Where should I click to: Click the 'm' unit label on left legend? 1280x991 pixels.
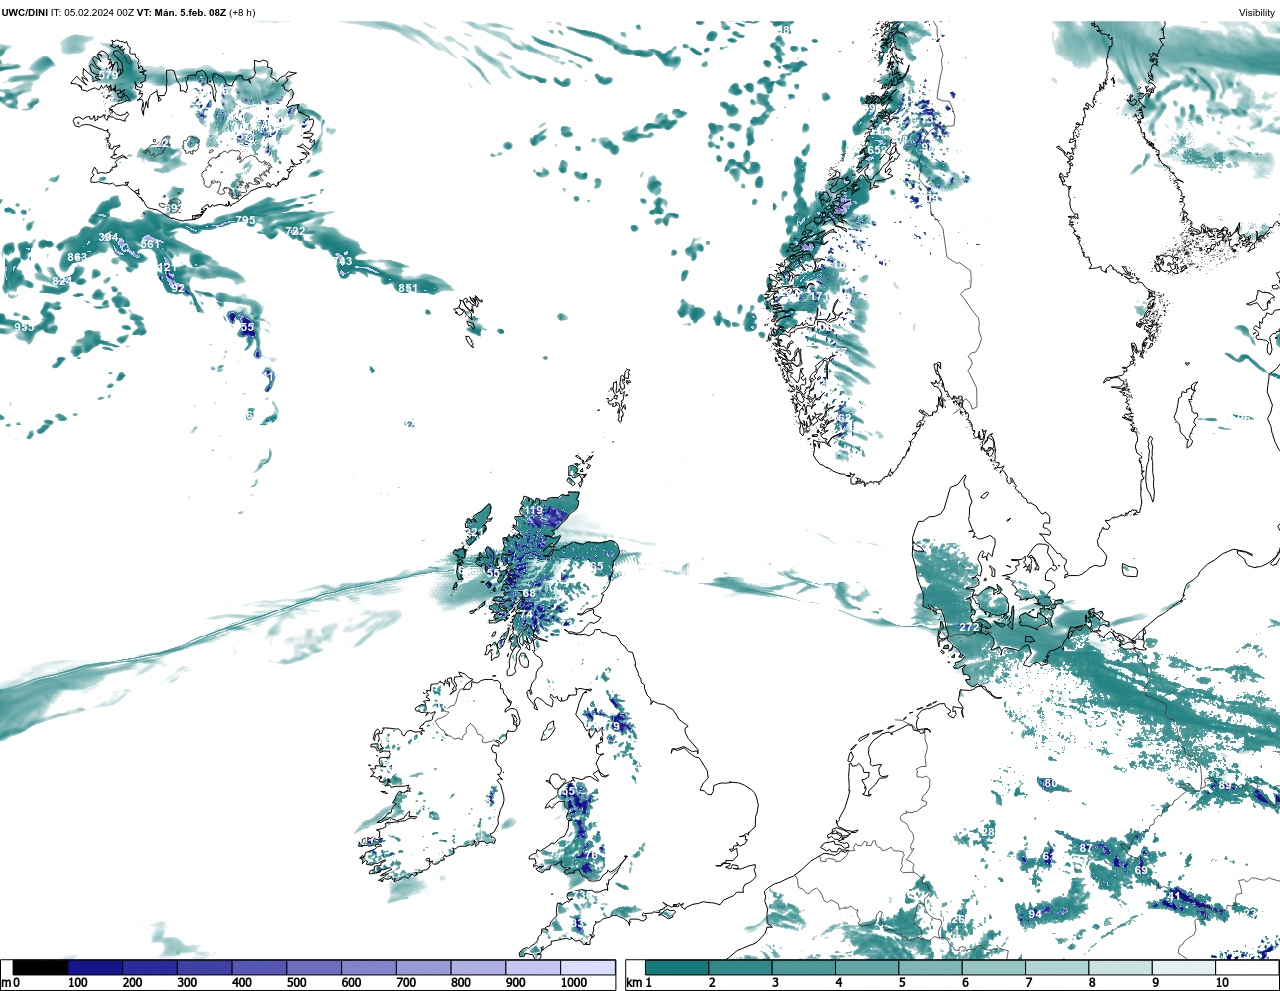tap(6, 983)
